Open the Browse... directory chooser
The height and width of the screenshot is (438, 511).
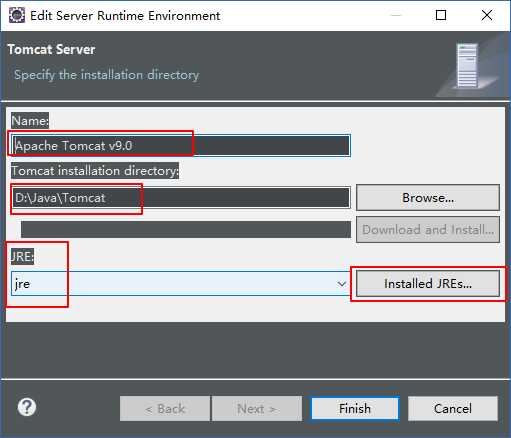click(x=428, y=198)
